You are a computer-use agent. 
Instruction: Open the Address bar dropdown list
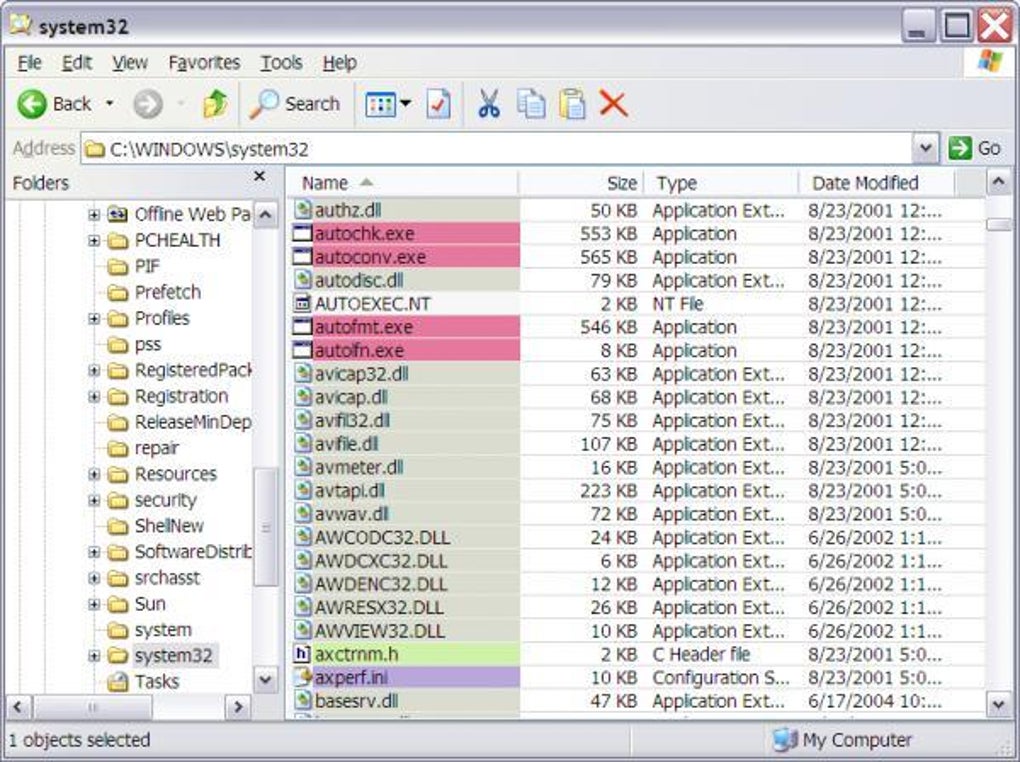coord(926,147)
